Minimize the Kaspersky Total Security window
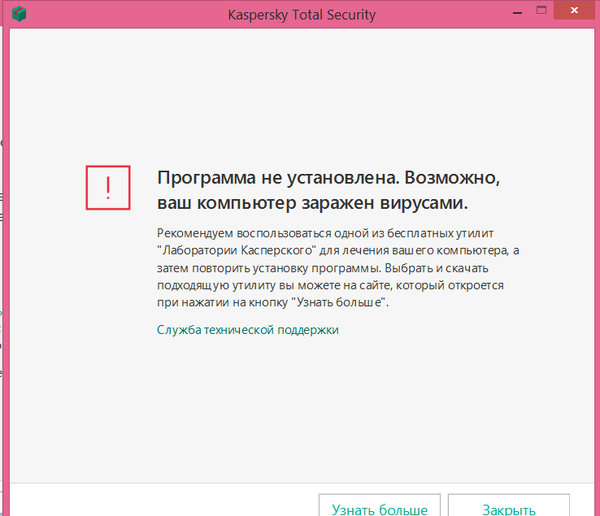Screen dimensions: 600x516 click(x=517, y=13)
